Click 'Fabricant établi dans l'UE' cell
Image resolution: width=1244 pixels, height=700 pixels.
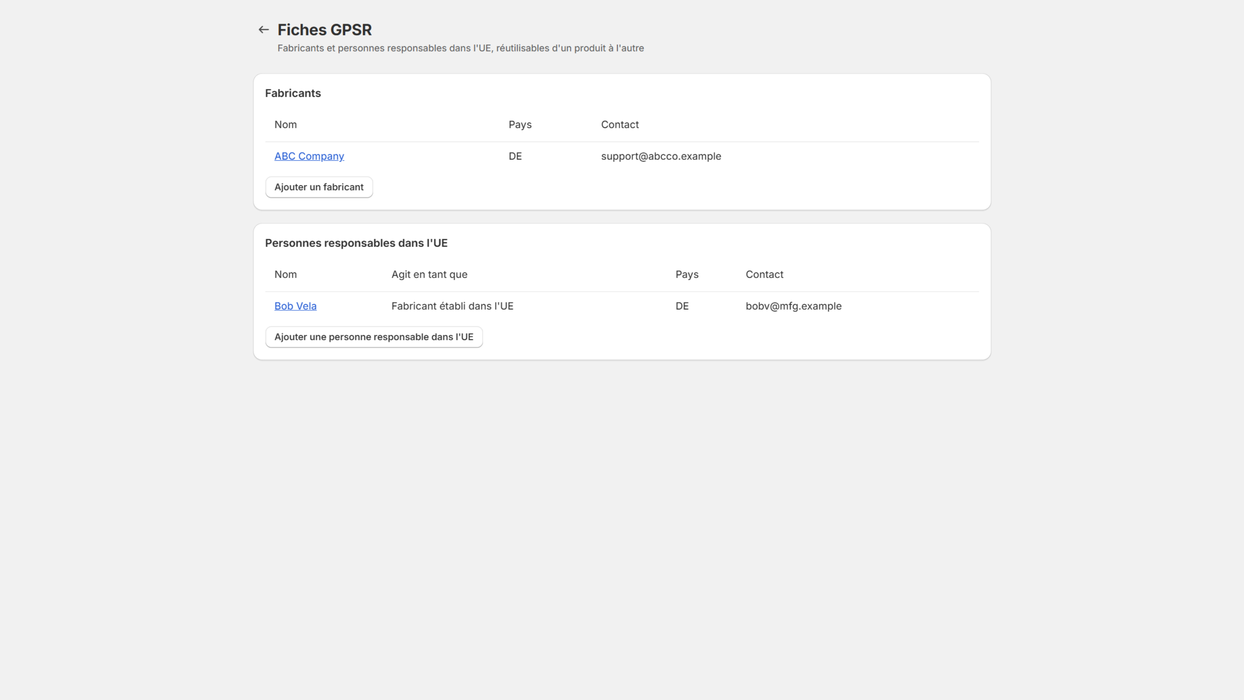point(452,306)
